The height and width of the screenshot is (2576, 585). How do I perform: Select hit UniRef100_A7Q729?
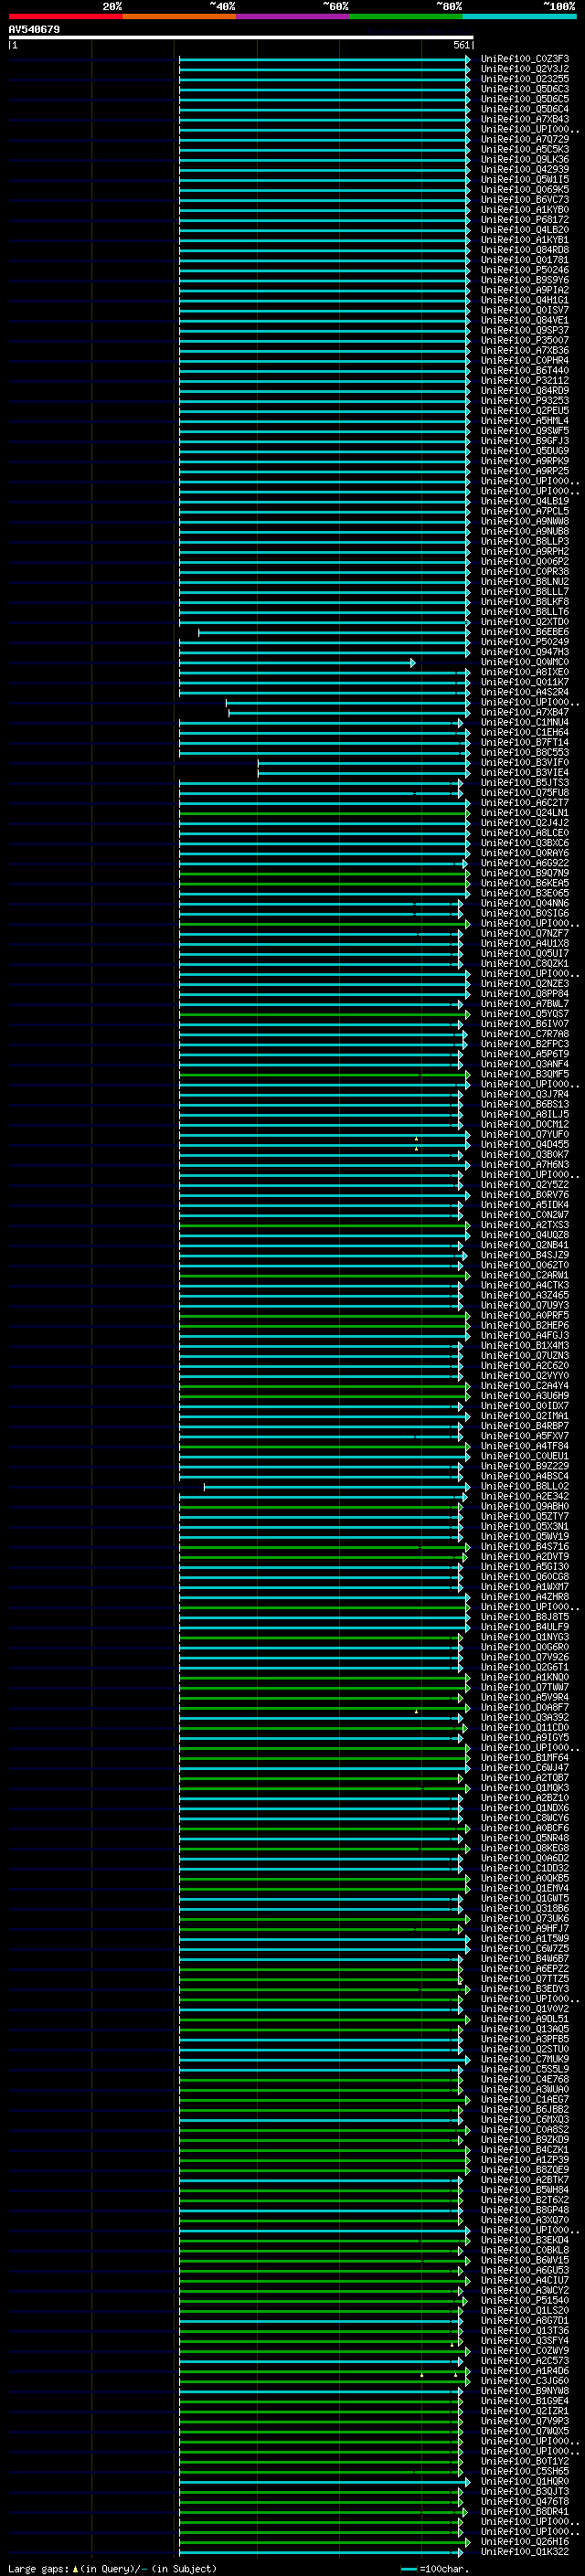point(524,140)
